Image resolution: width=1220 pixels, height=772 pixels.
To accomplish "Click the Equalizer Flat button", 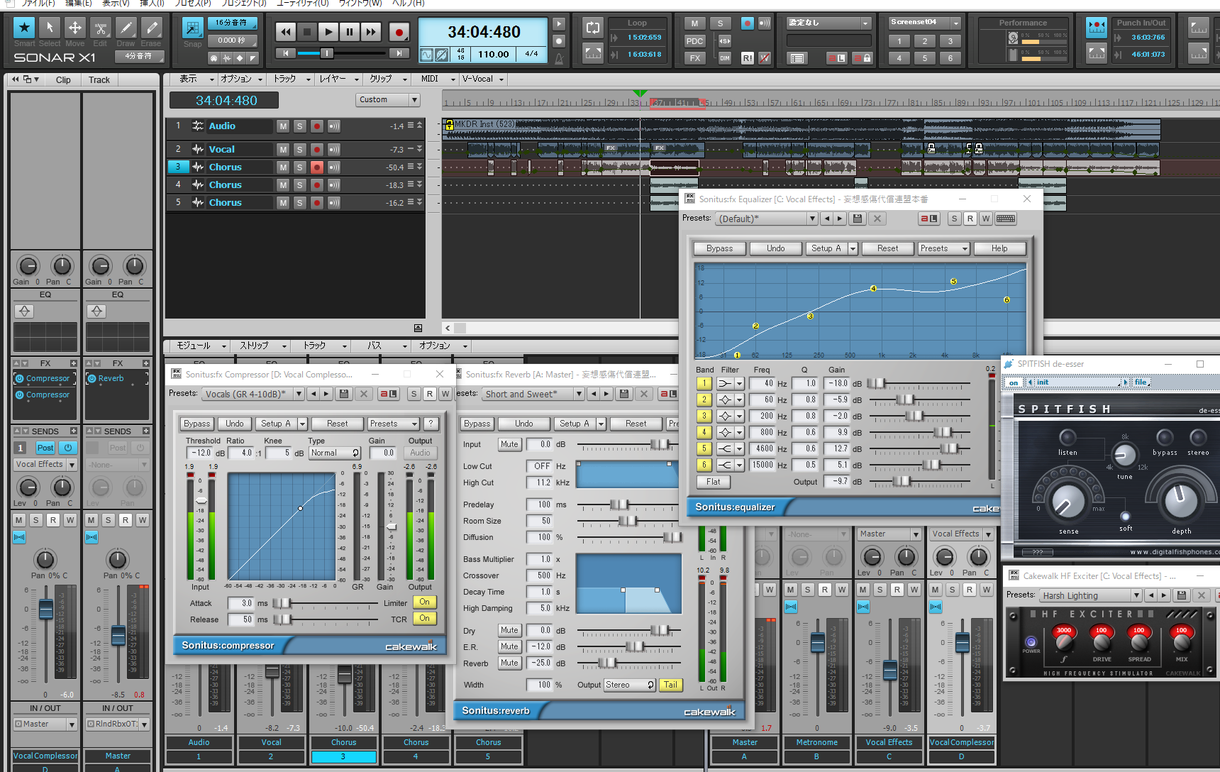I will pos(713,482).
